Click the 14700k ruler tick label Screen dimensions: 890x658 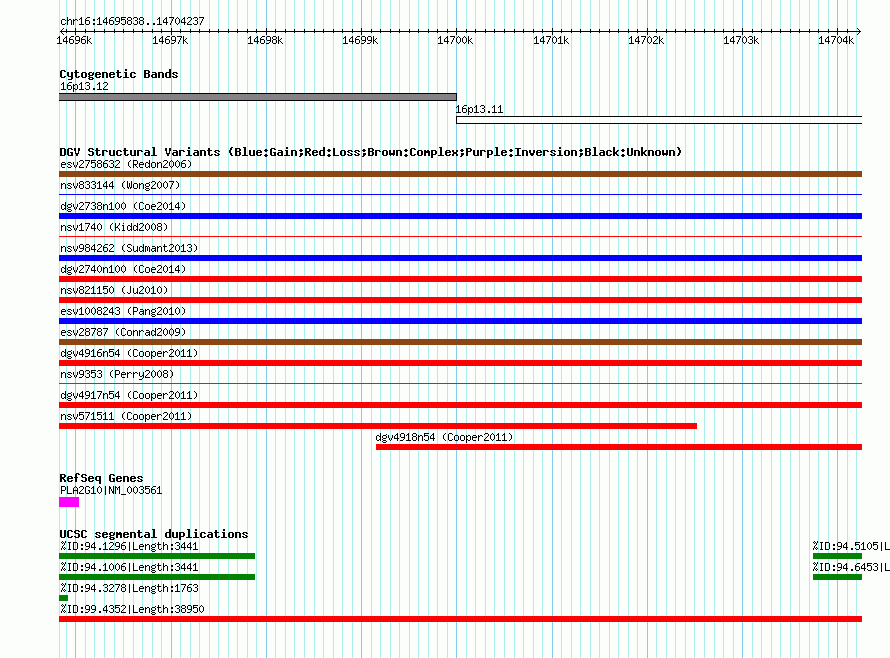(x=455, y=40)
